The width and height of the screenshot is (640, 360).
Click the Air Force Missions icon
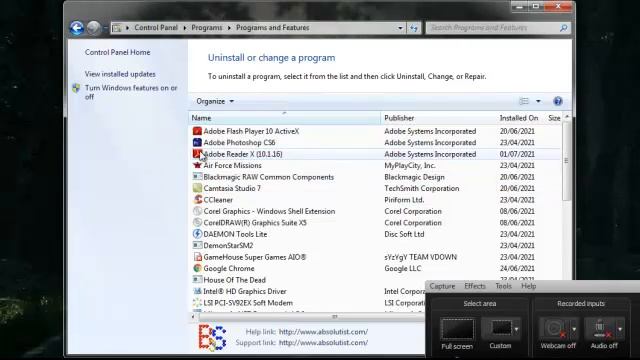pos(197,165)
